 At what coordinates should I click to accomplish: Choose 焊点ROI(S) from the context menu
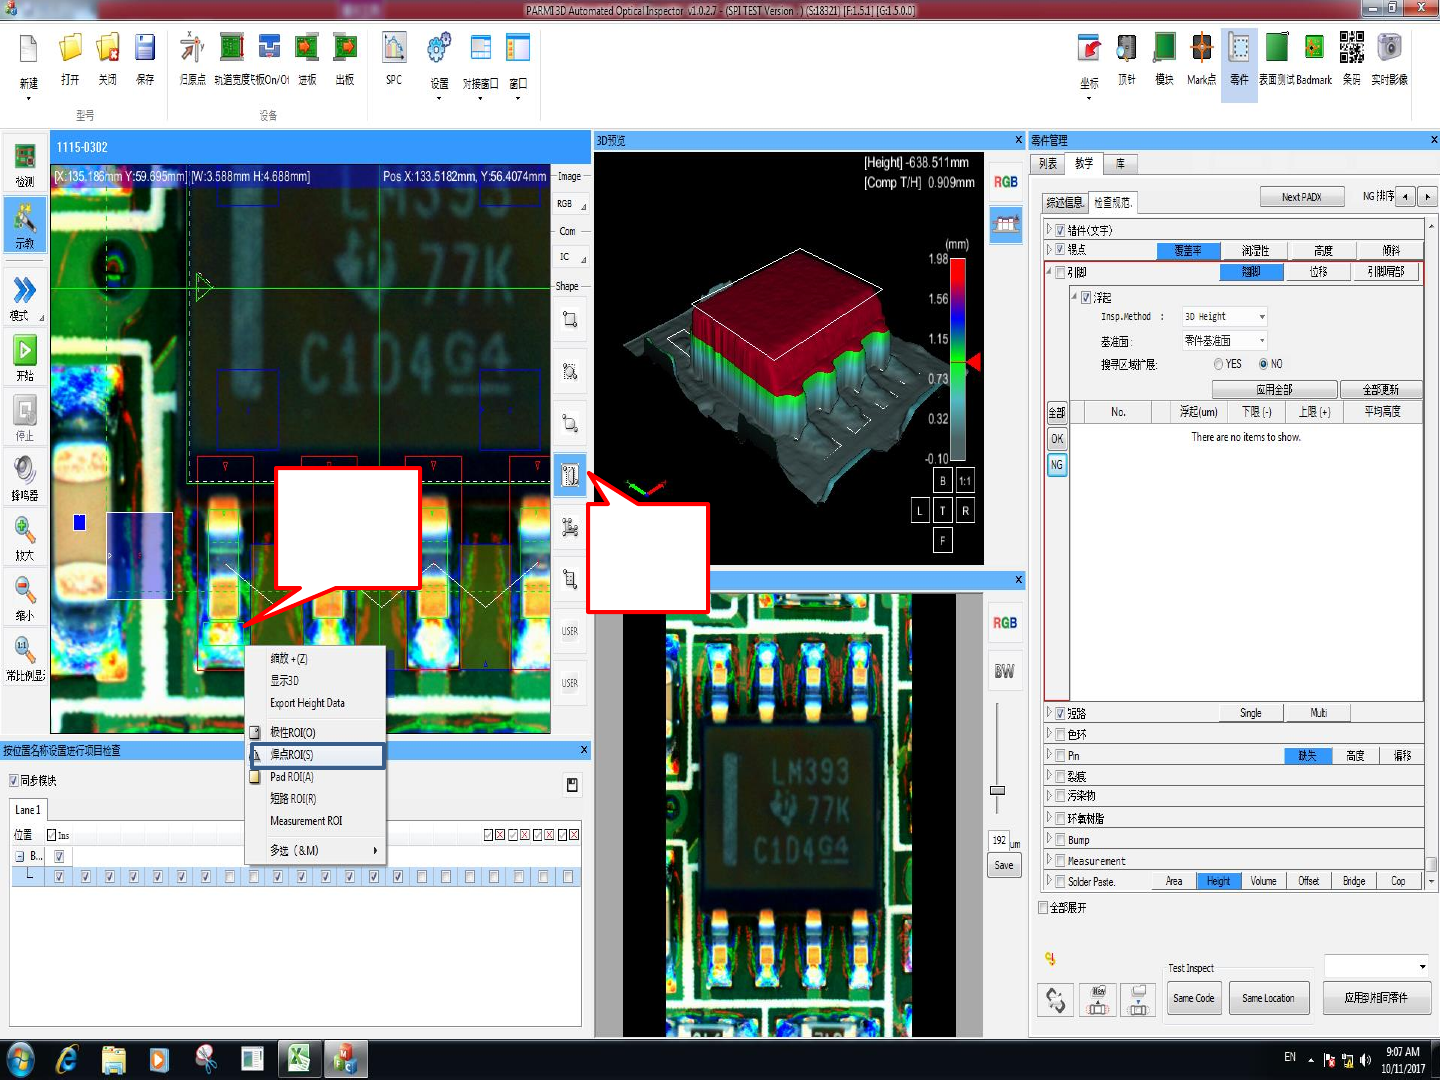pyautogui.click(x=292, y=755)
